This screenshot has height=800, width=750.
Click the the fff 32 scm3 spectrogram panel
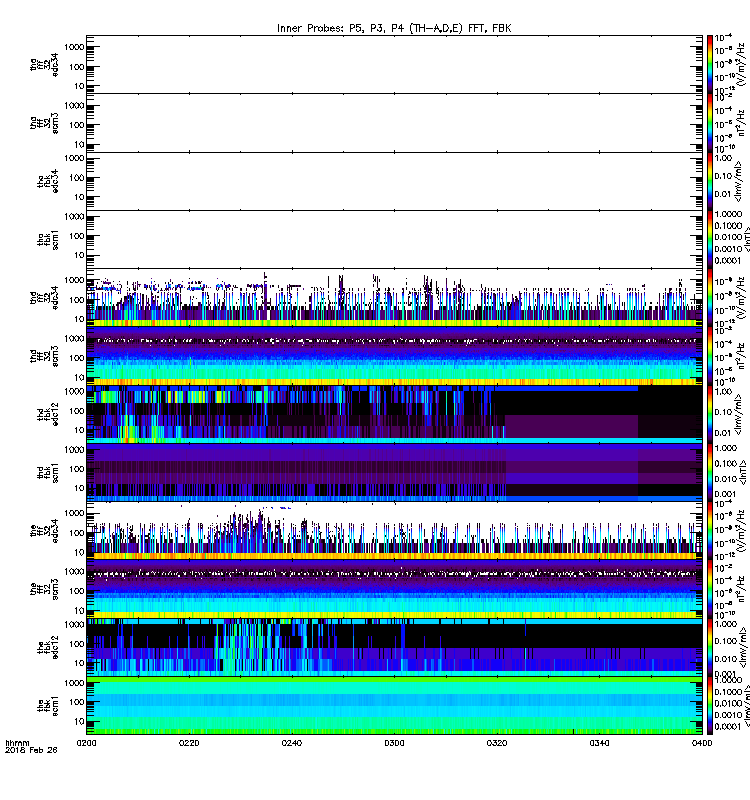pos(394,589)
